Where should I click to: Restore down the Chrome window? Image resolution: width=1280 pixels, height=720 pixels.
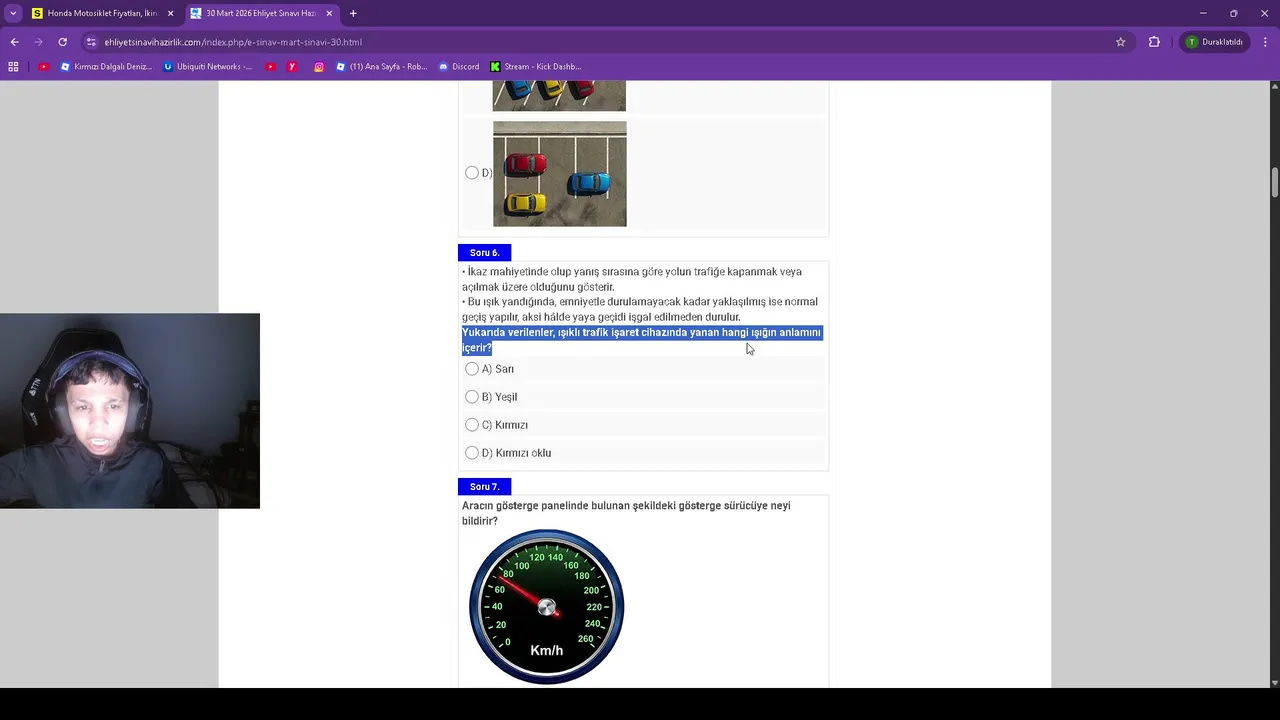point(1234,13)
